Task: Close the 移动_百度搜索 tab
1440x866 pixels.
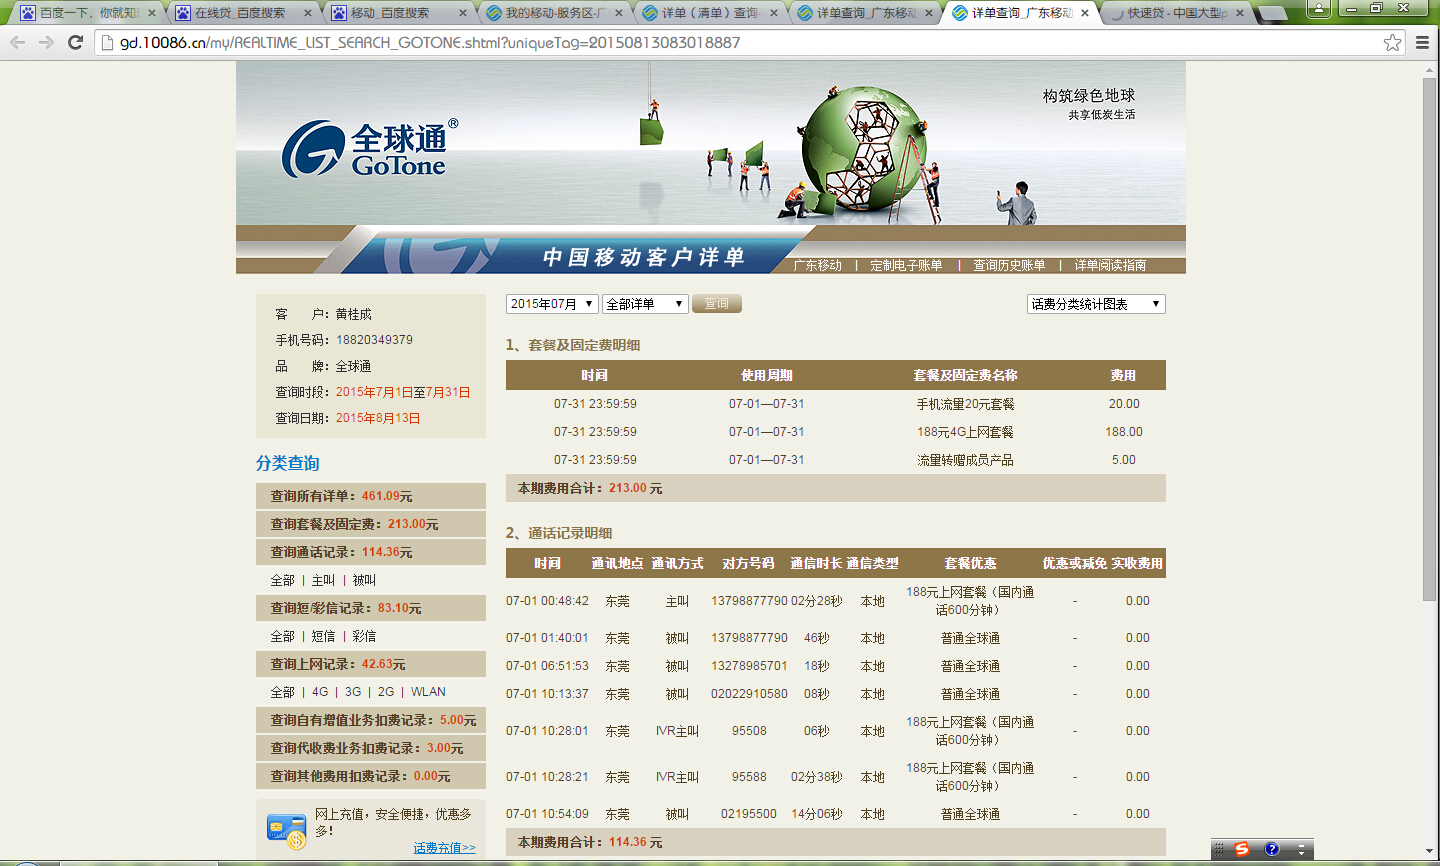Action: (463, 13)
